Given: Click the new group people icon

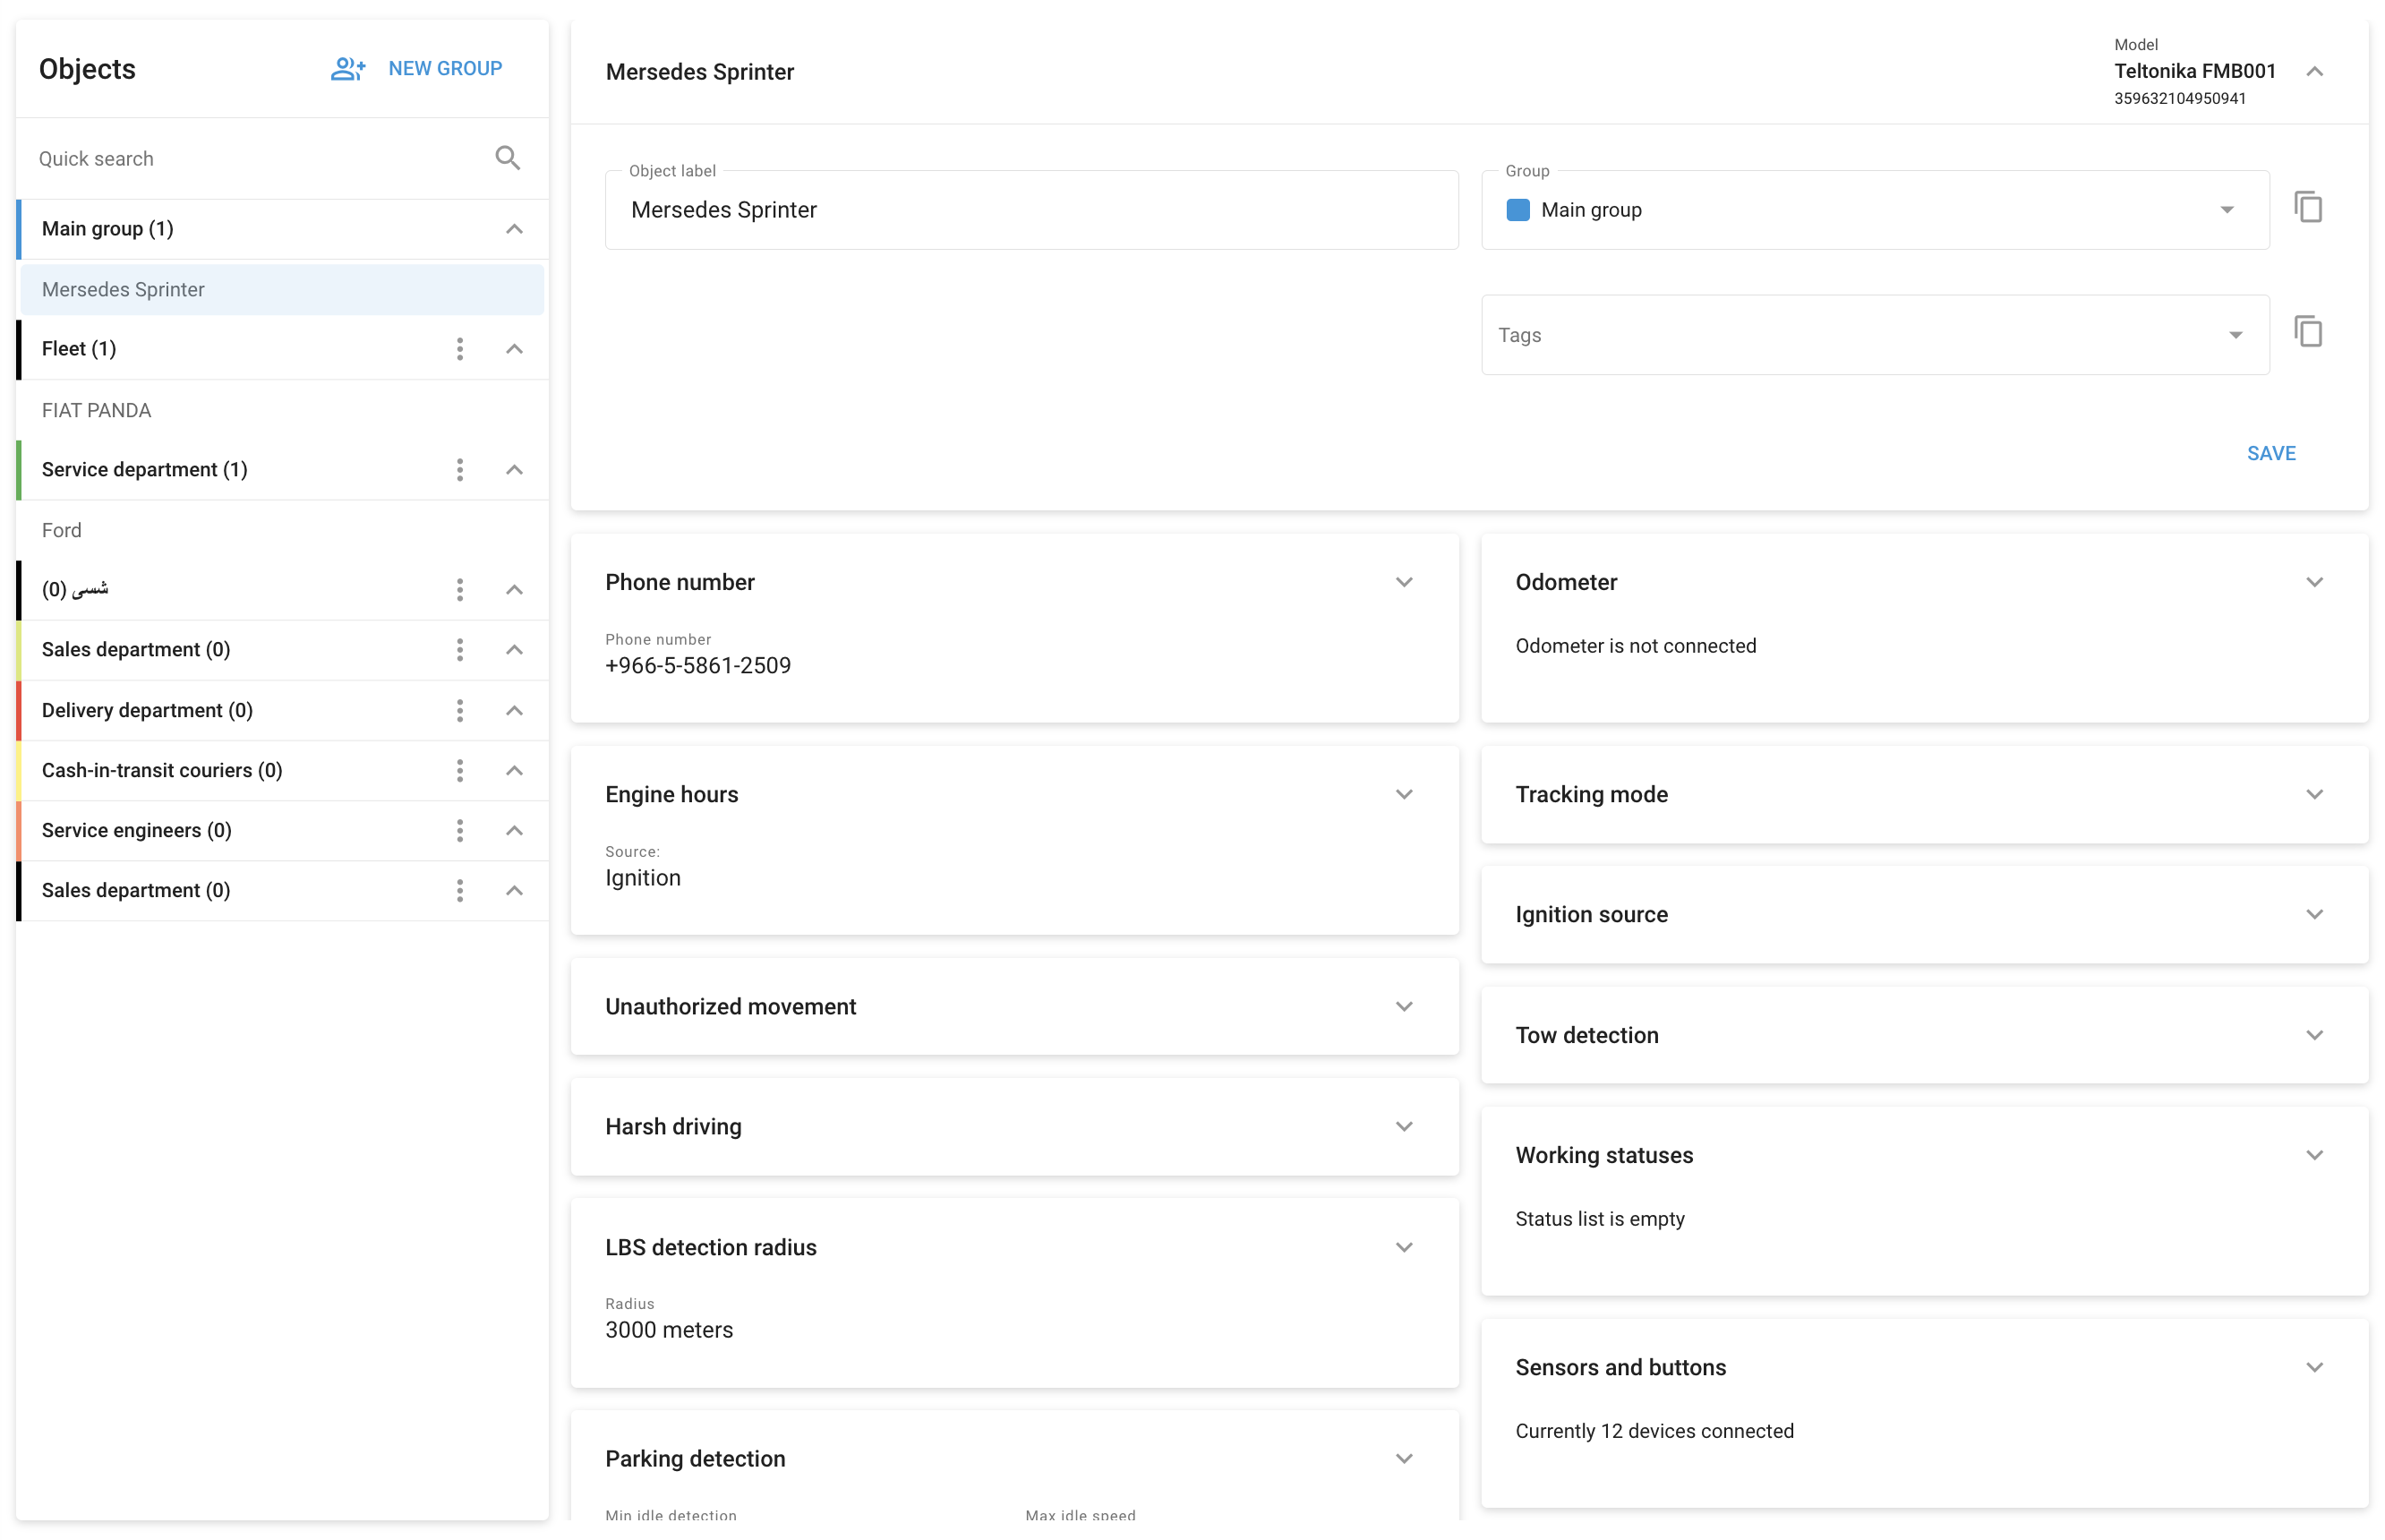Looking at the screenshot, I should point(347,69).
